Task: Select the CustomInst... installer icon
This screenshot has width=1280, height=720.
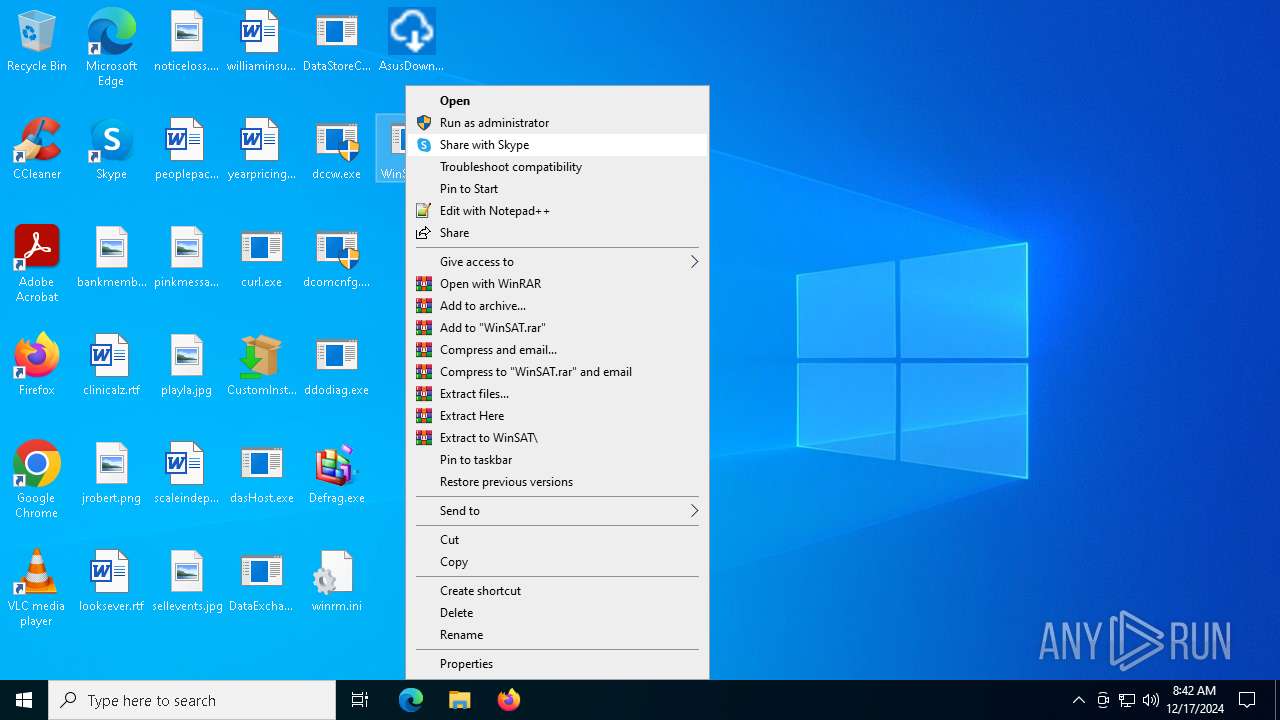Action: click(261, 365)
